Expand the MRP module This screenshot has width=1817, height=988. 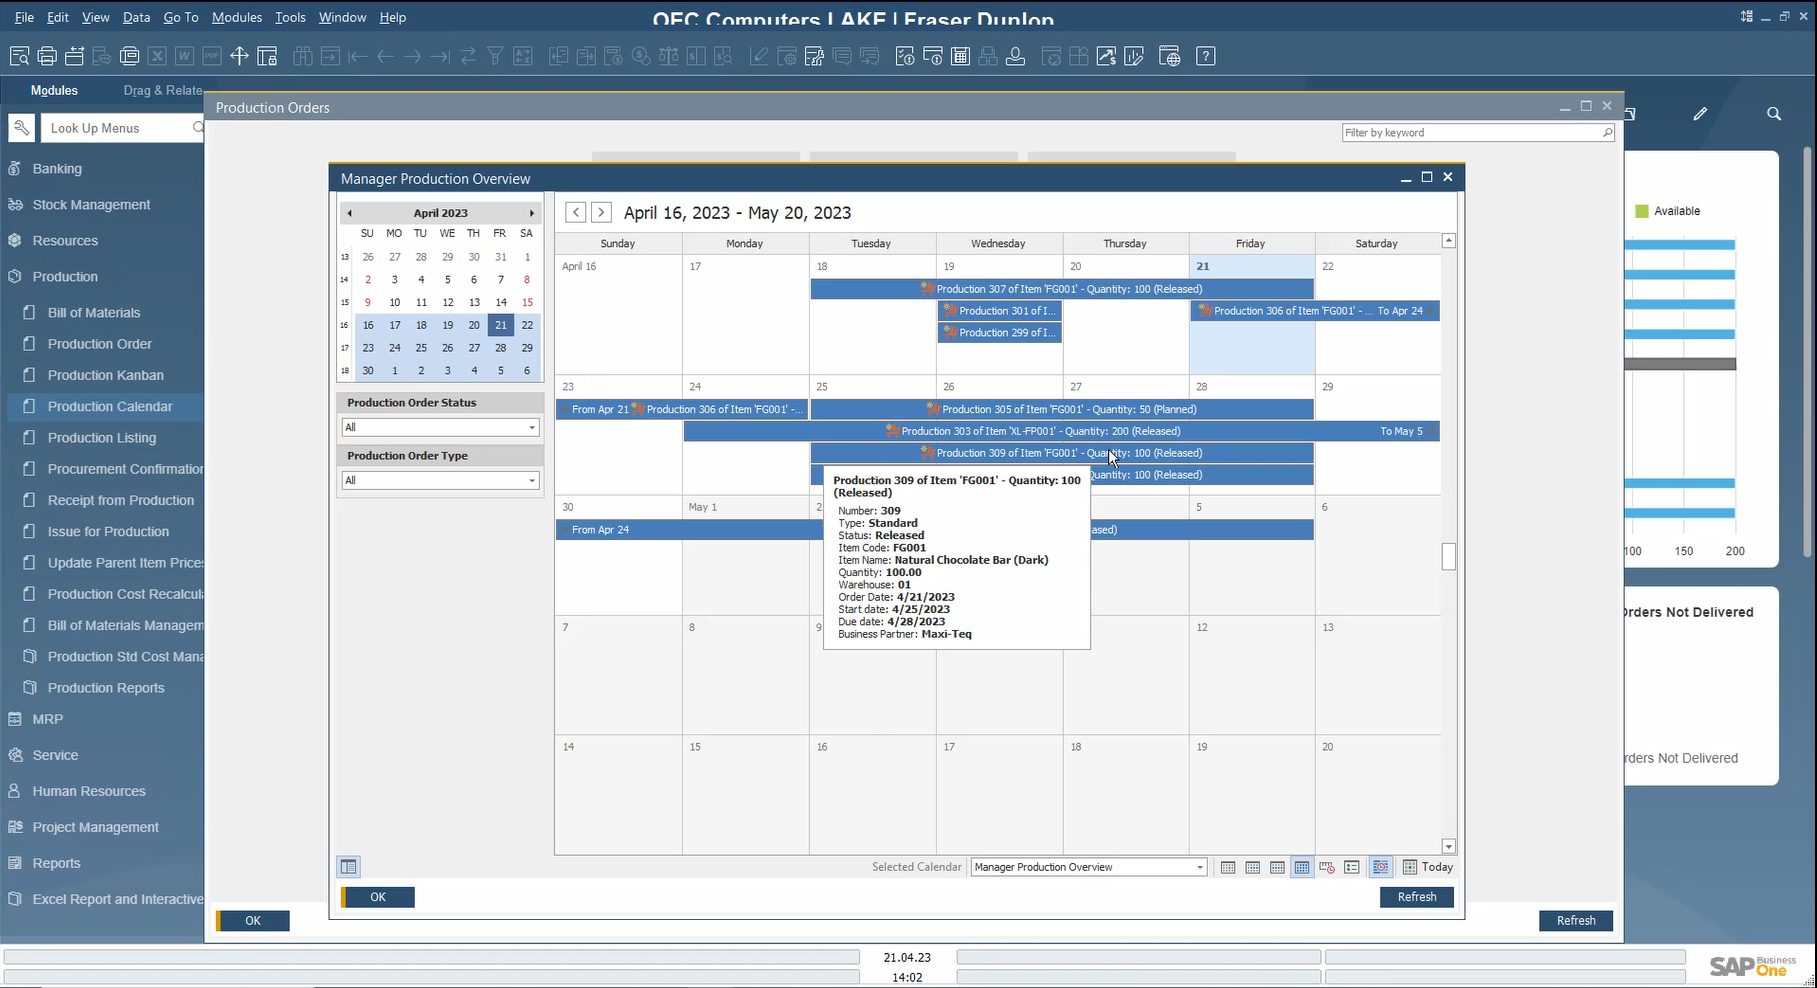point(47,720)
